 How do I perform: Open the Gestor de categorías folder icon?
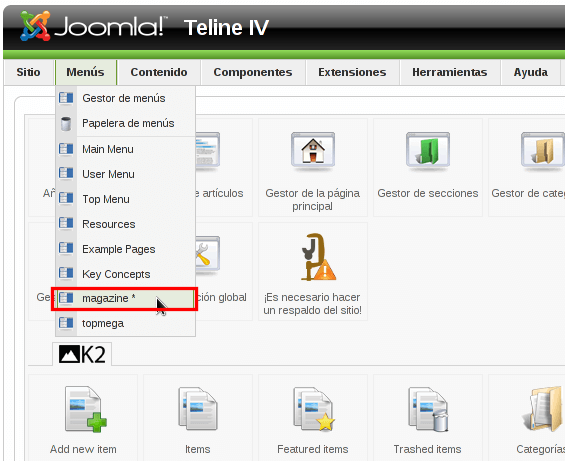point(543,150)
